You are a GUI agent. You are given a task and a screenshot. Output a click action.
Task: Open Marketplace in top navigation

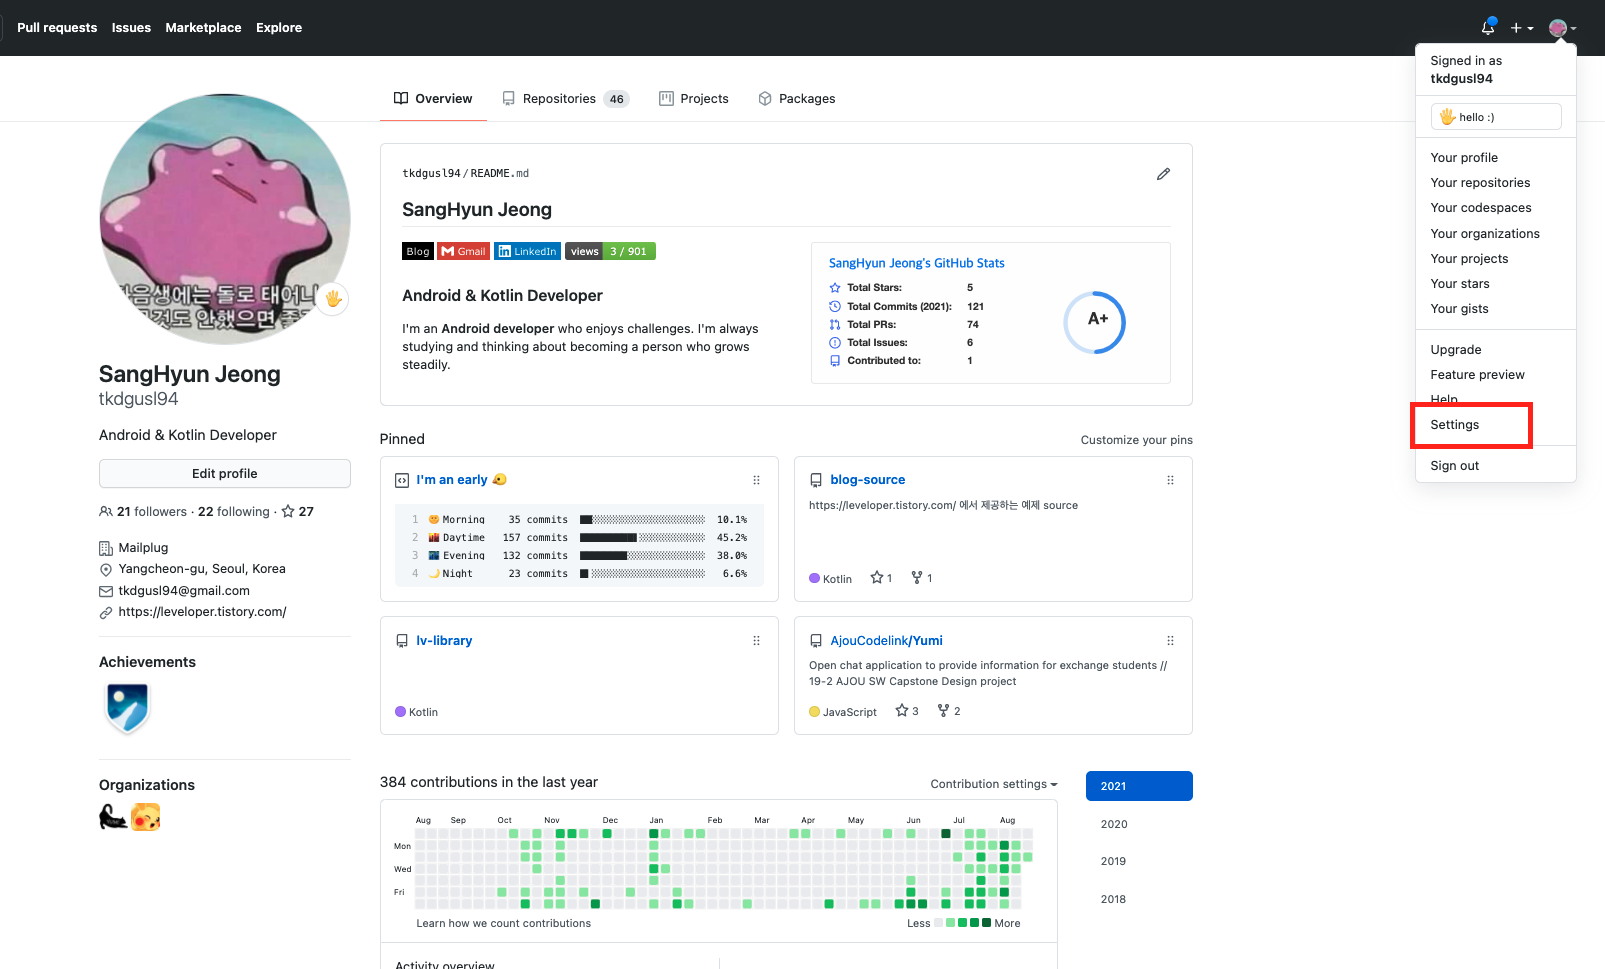(x=203, y=28)
